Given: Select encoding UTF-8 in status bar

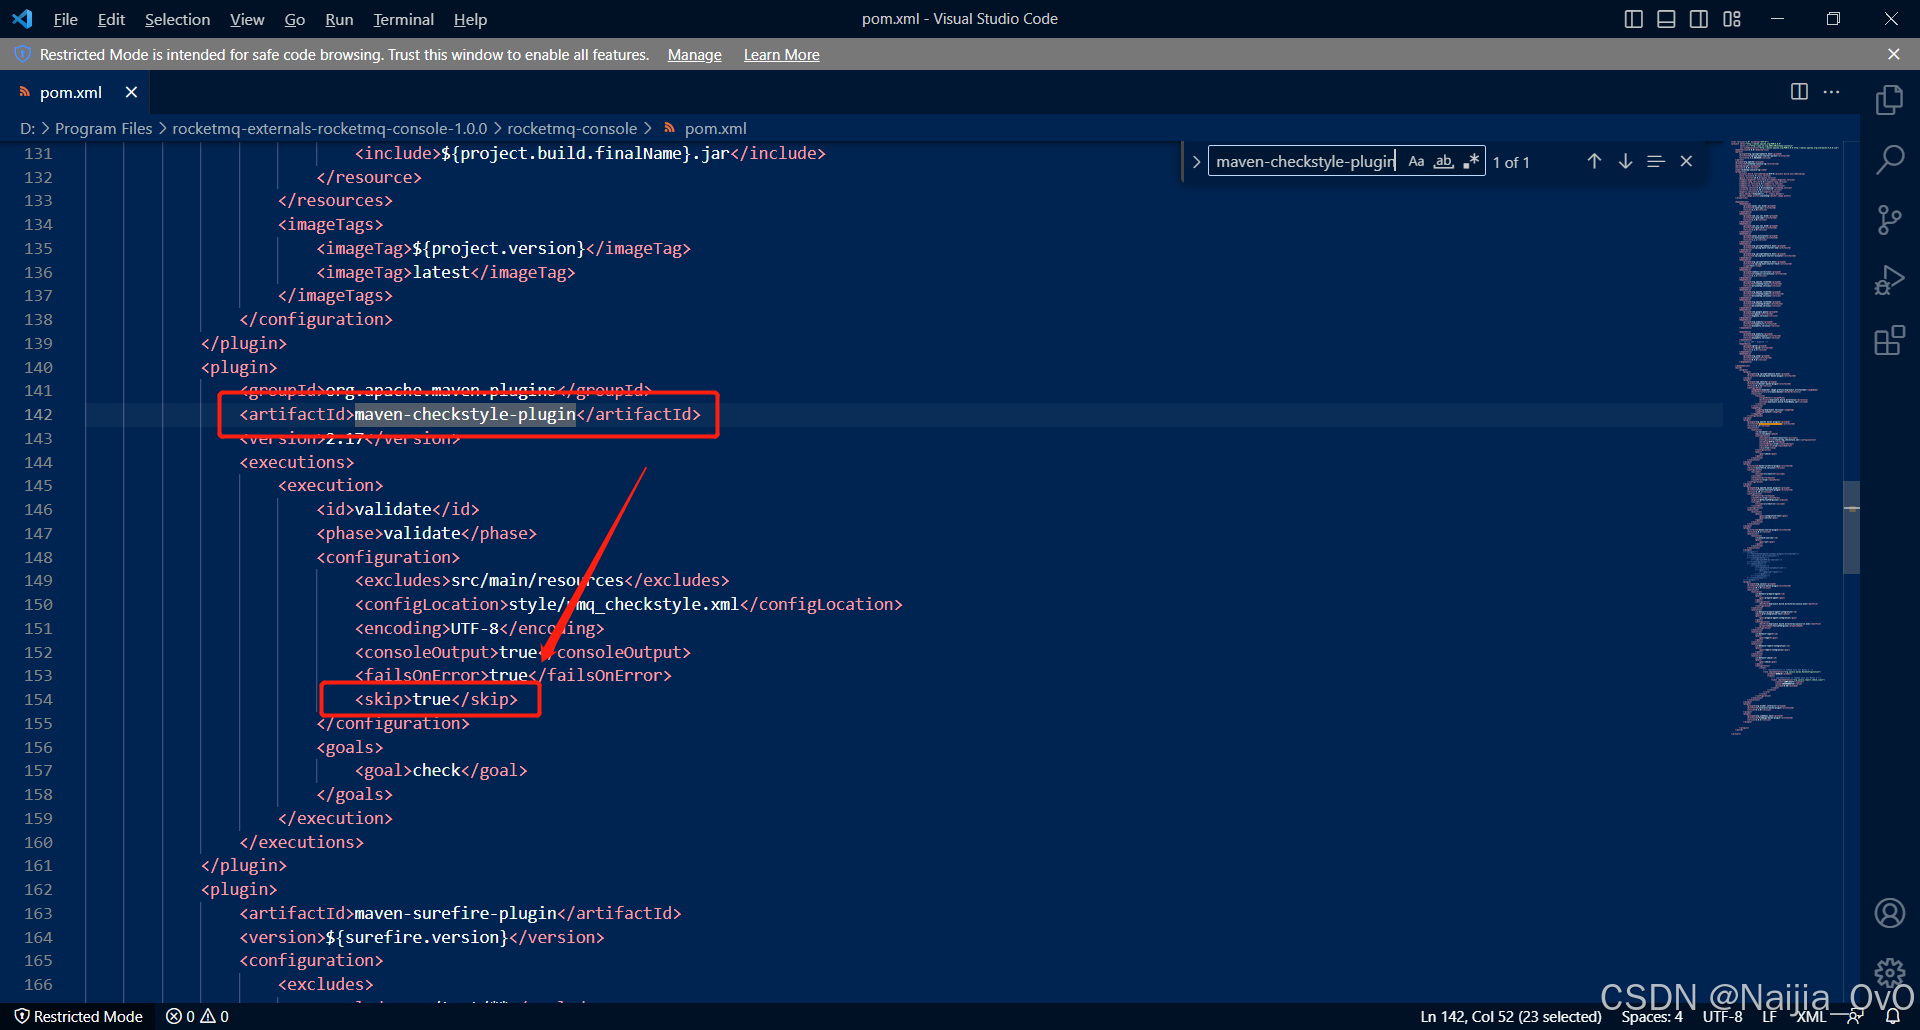Looking at the screenshot, I should coord(1722,1016).
